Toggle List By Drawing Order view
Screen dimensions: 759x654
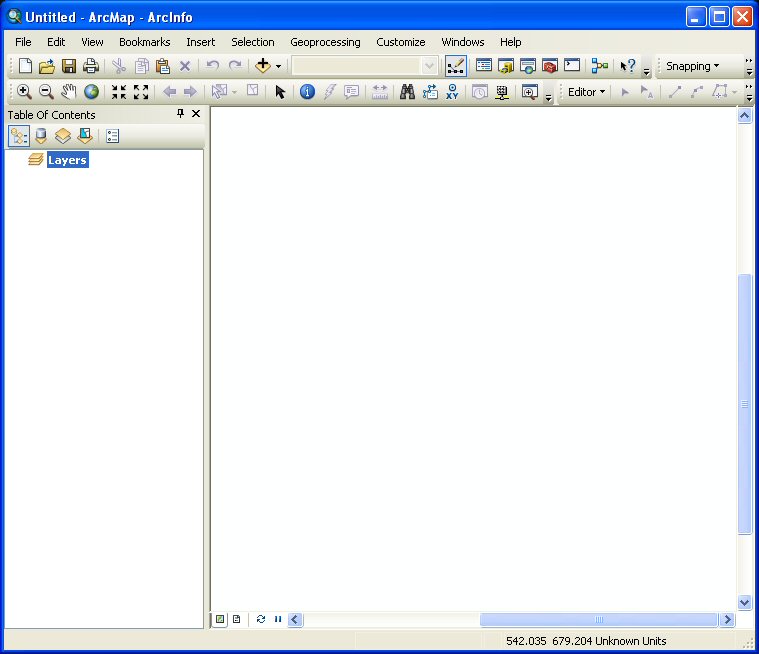(19, 136)
